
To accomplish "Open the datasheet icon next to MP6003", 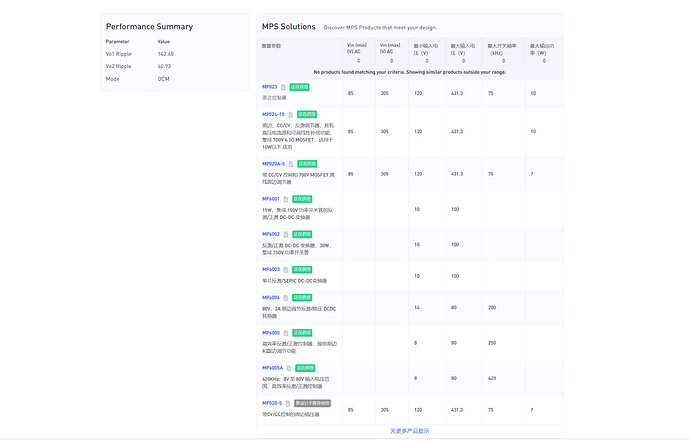I will click(x=286, y=269).
